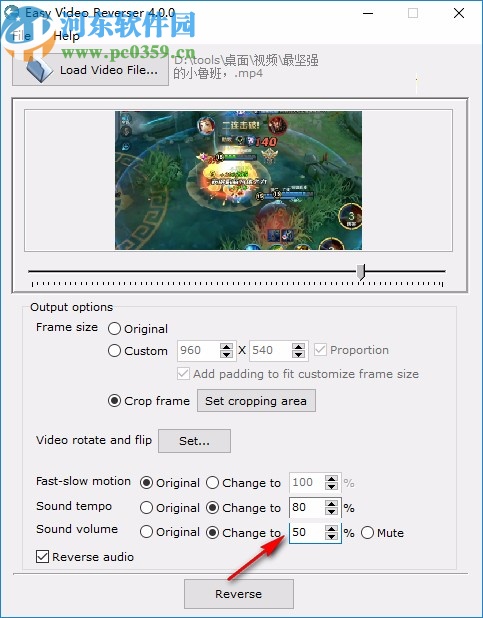
Task: Click the video preview thumbnail
Action: pos(238,181)
